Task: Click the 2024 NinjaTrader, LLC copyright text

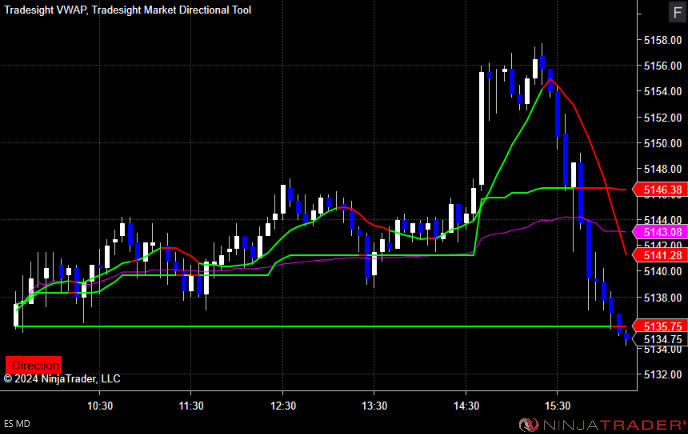Action: point(62,379)
